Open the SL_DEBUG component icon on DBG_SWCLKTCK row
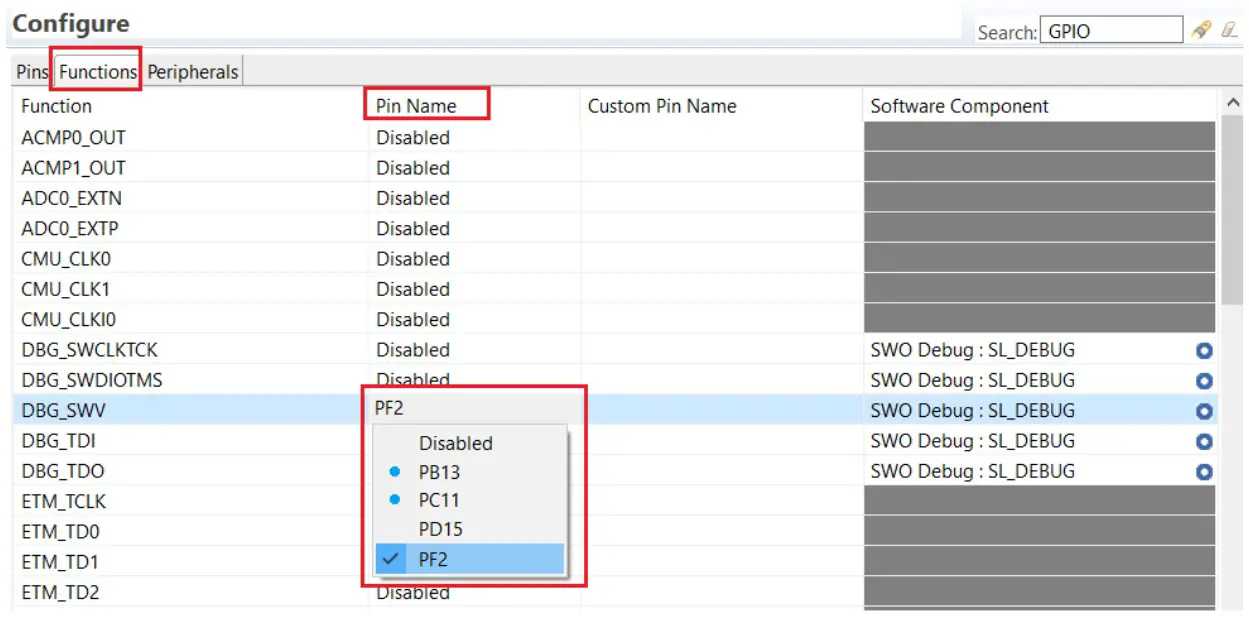Image resolution: width=1249 pixels, height=620 pixels. point(1204,350)
